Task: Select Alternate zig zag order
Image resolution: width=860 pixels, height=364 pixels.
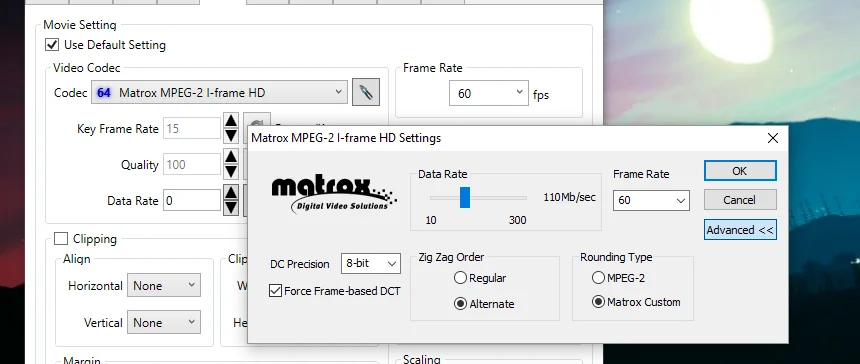Action: click(460, 304)
